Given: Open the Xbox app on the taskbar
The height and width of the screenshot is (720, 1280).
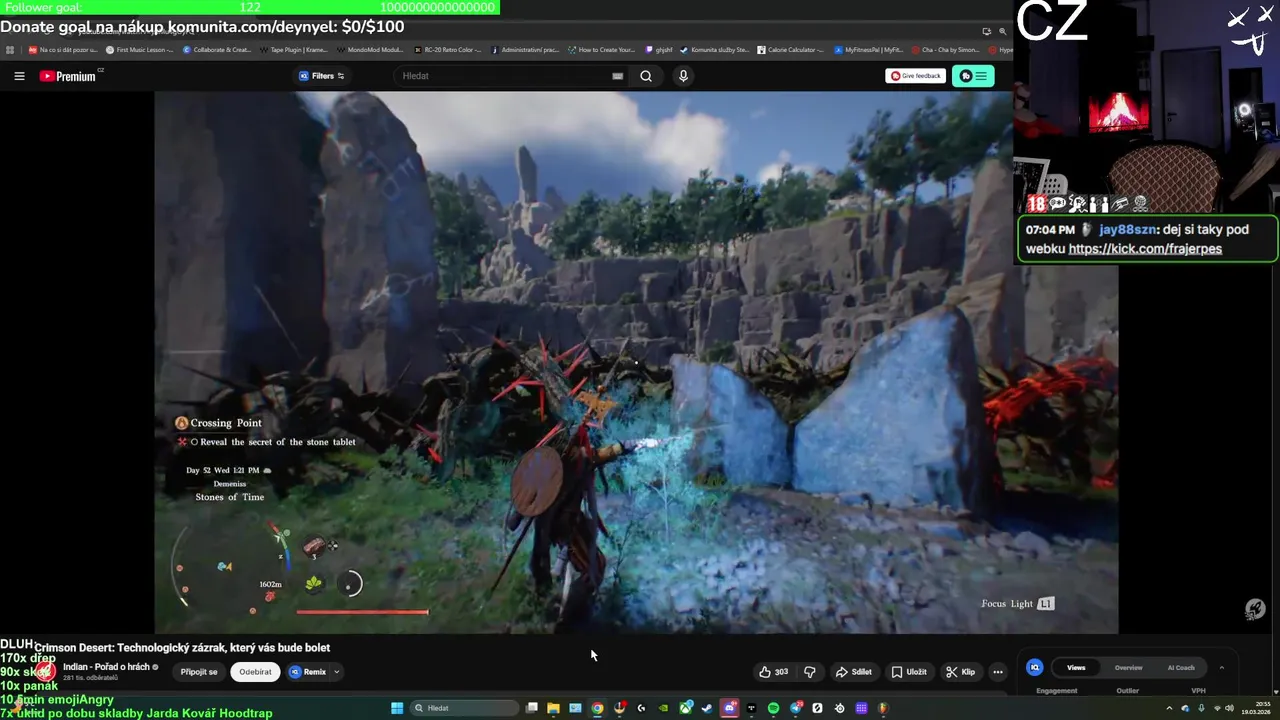Looking at the screenshot, I should pos(685,708).
